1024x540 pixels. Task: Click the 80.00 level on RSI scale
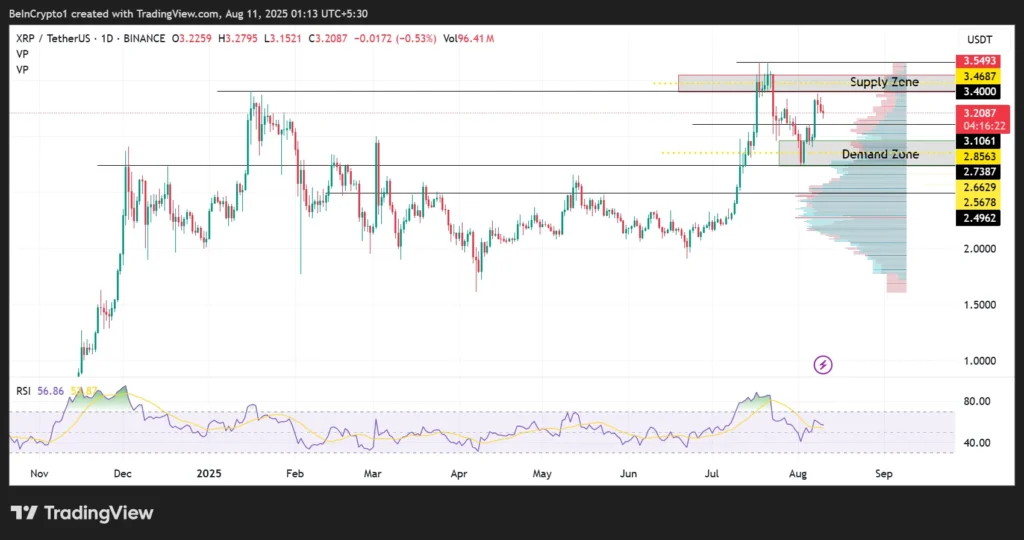[977, 401]
